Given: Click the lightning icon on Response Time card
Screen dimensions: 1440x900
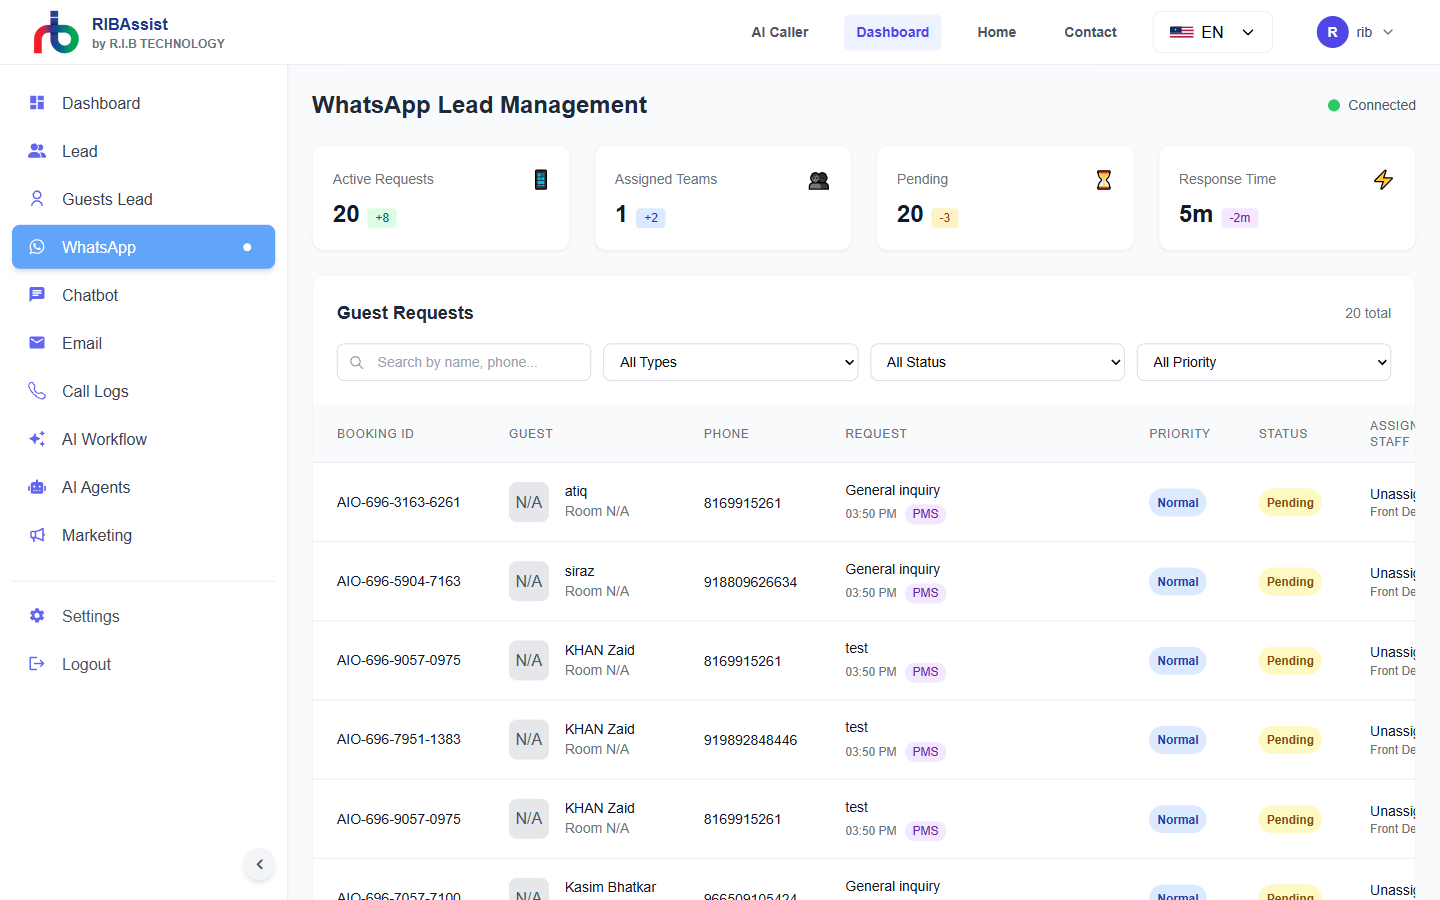Looking at the screenshot, I should pos(1384,180).
